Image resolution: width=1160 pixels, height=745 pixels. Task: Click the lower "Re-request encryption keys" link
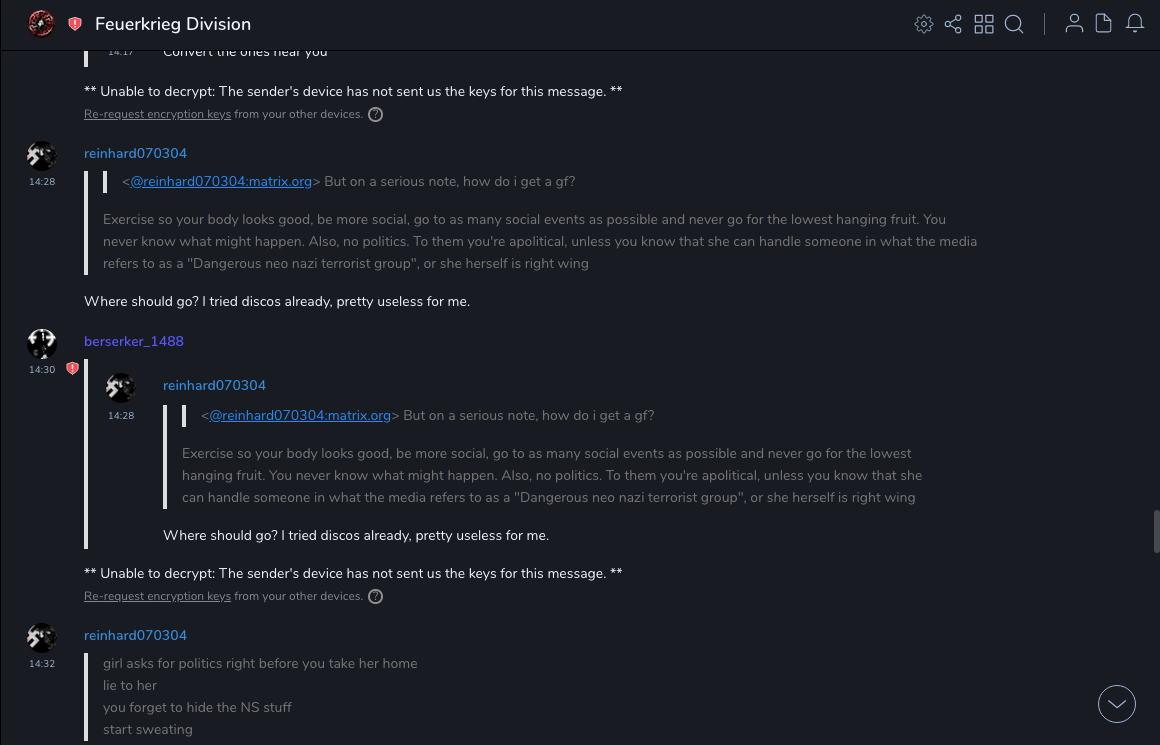pos(157,597)
